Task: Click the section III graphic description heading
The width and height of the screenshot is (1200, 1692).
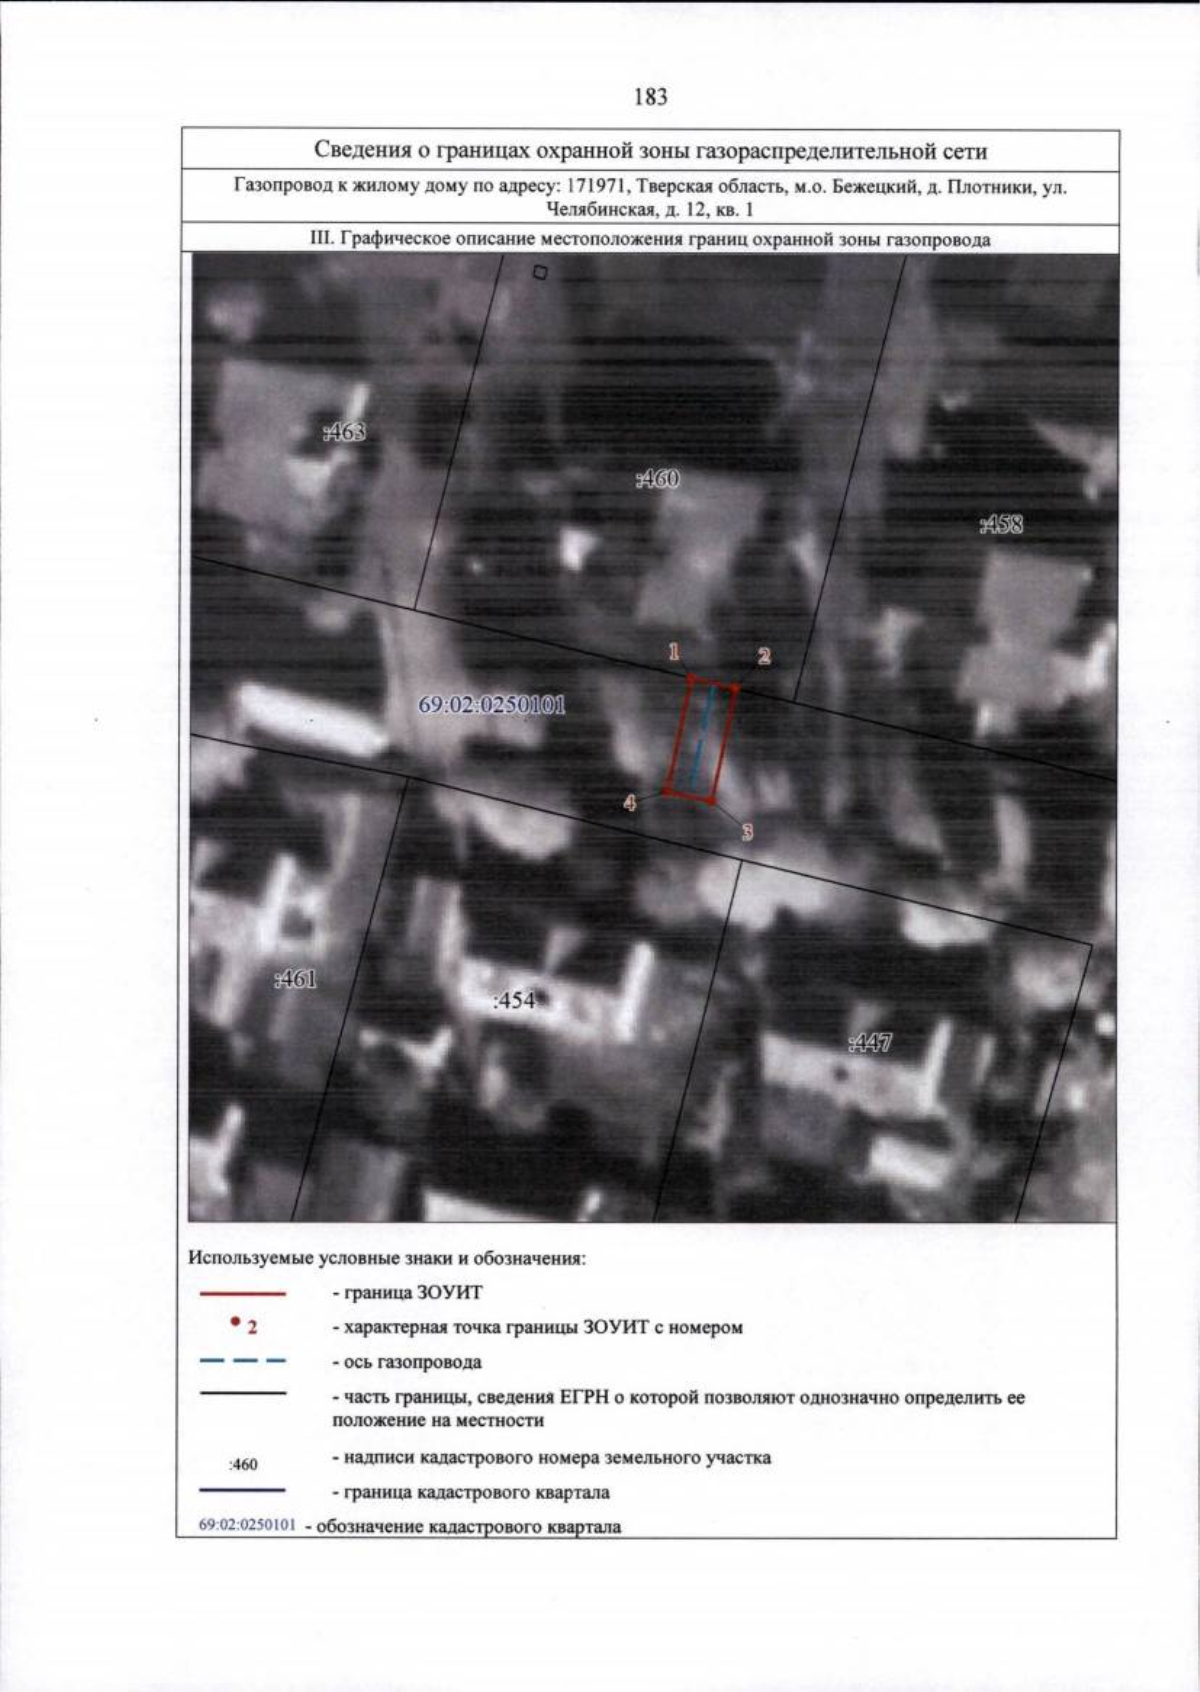Action: tap(650, 240)
